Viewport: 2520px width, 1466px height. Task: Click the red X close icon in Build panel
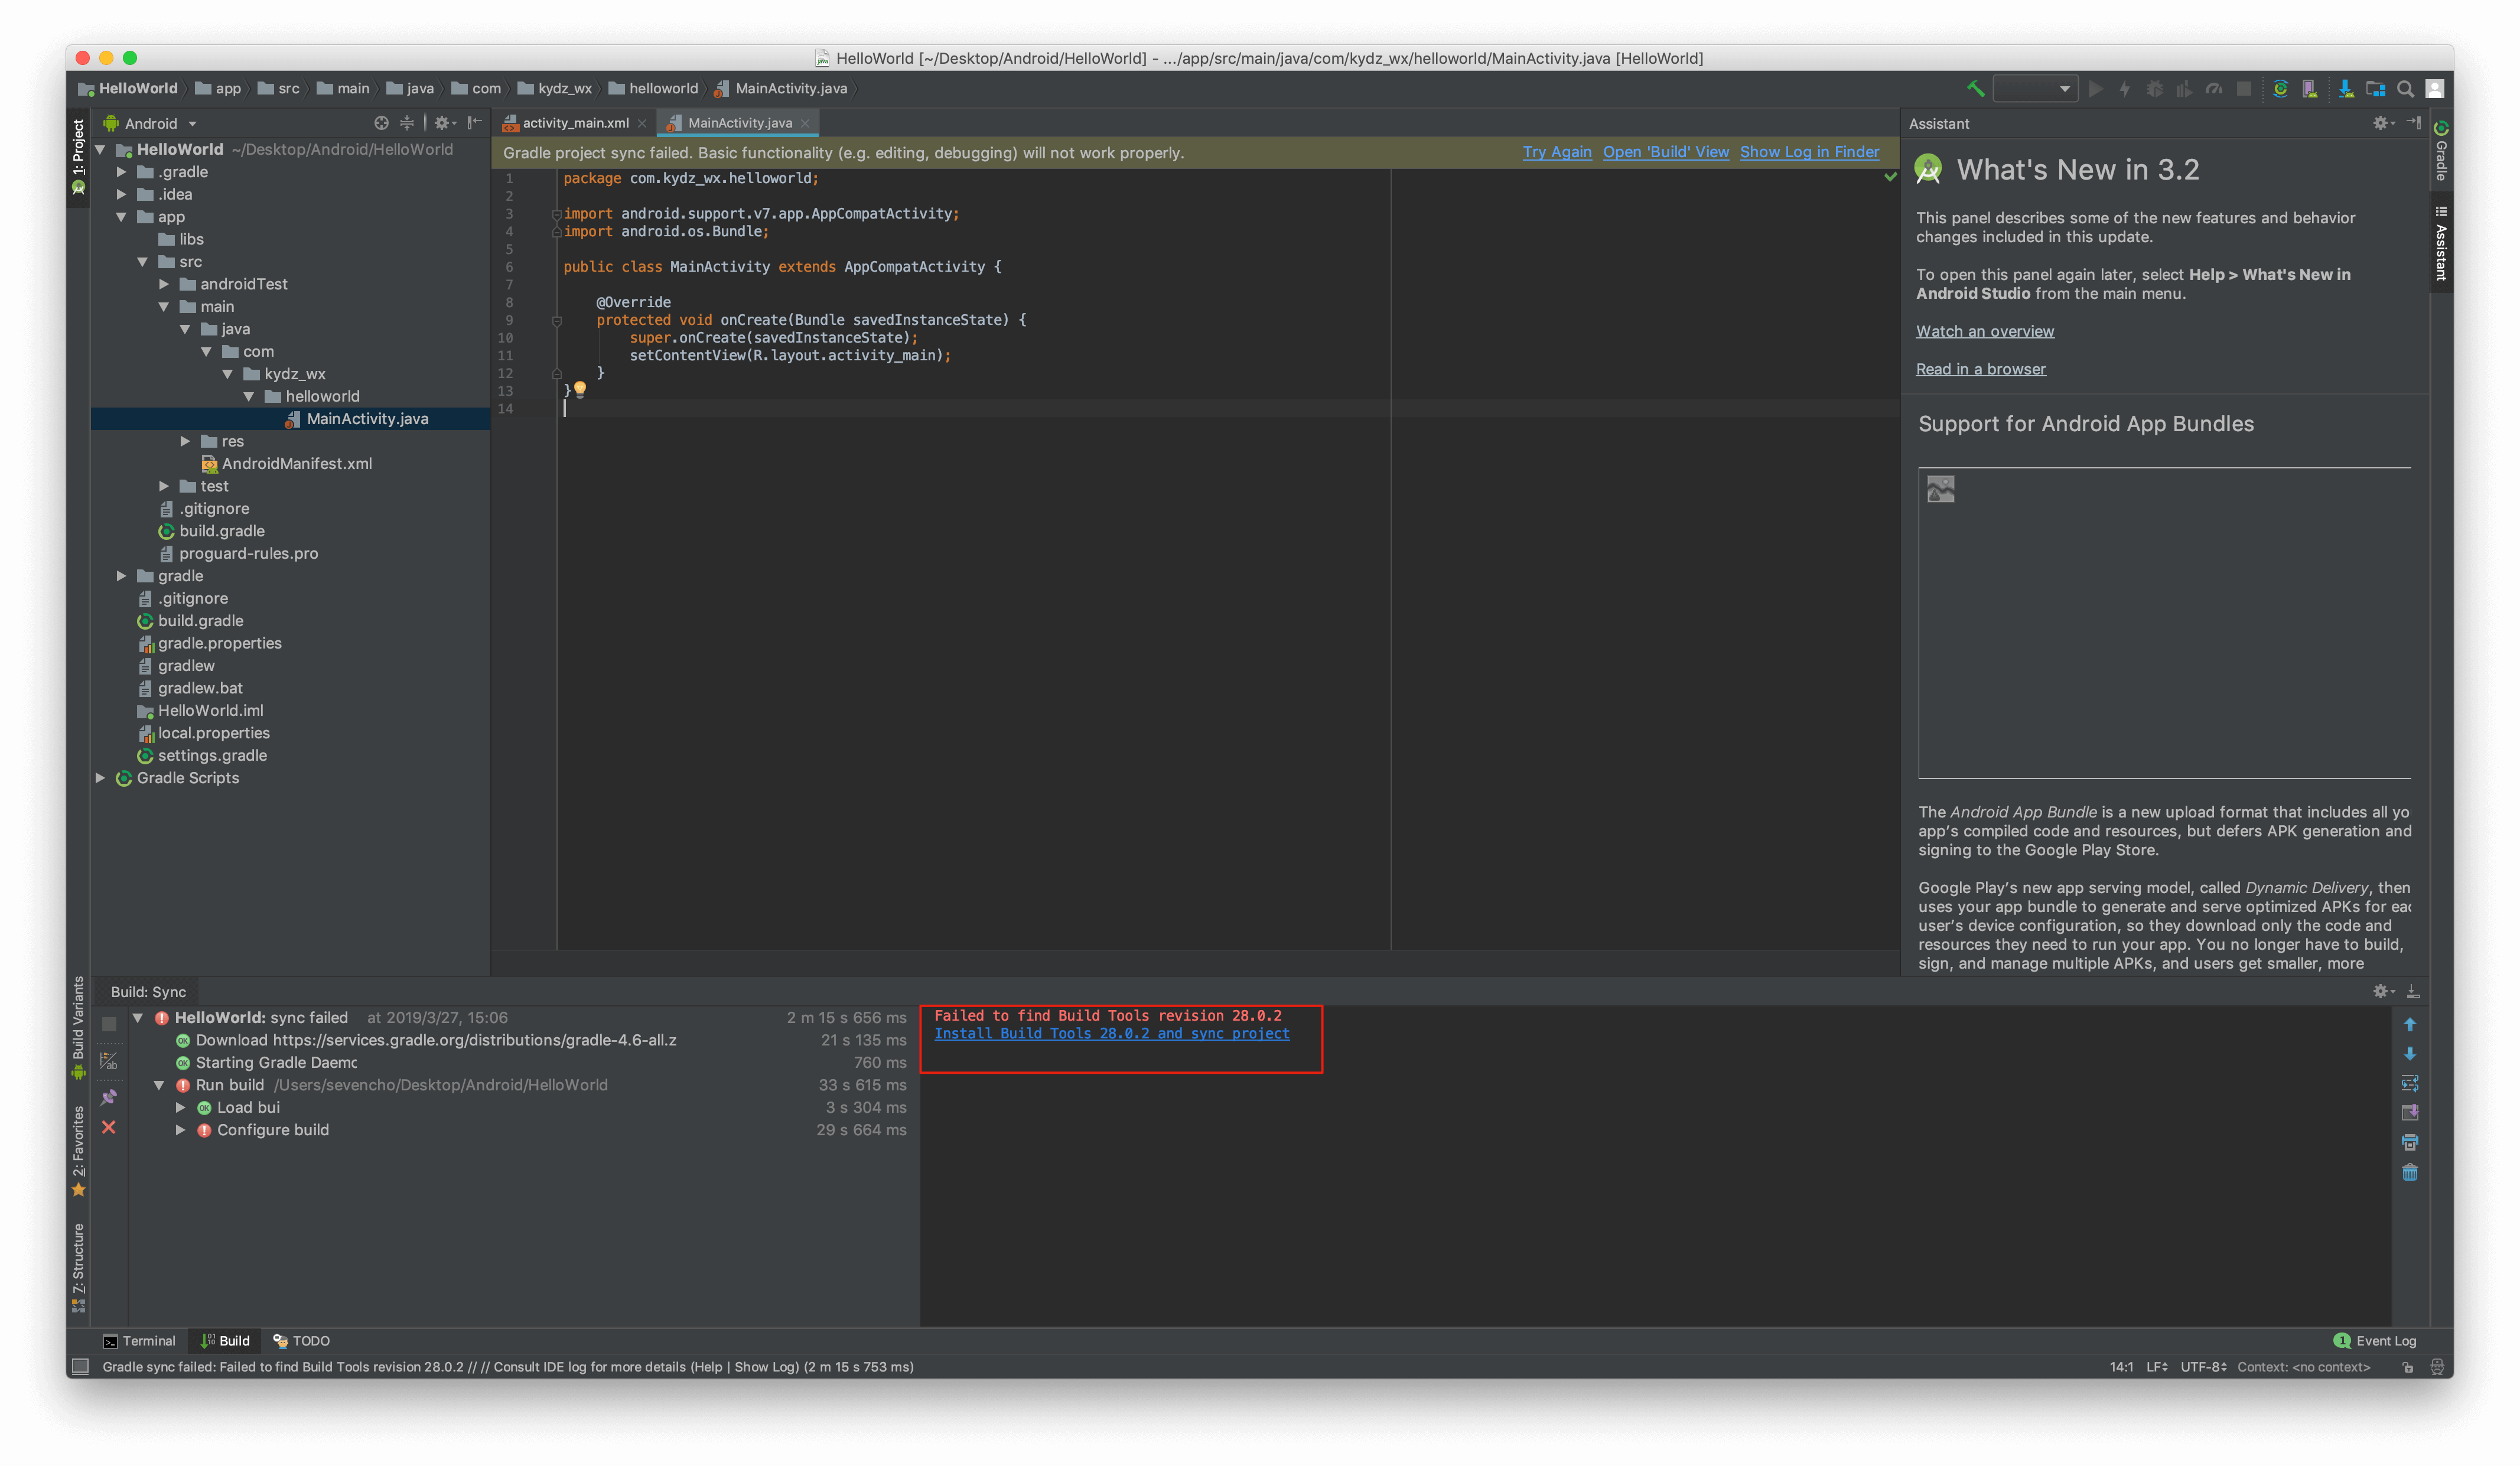click(109, 1127)
